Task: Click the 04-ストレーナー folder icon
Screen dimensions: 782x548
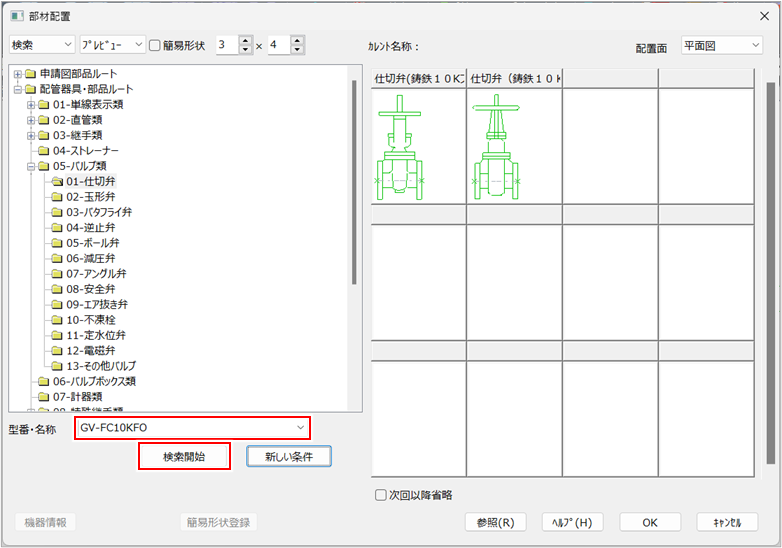Action: (44, 150)
